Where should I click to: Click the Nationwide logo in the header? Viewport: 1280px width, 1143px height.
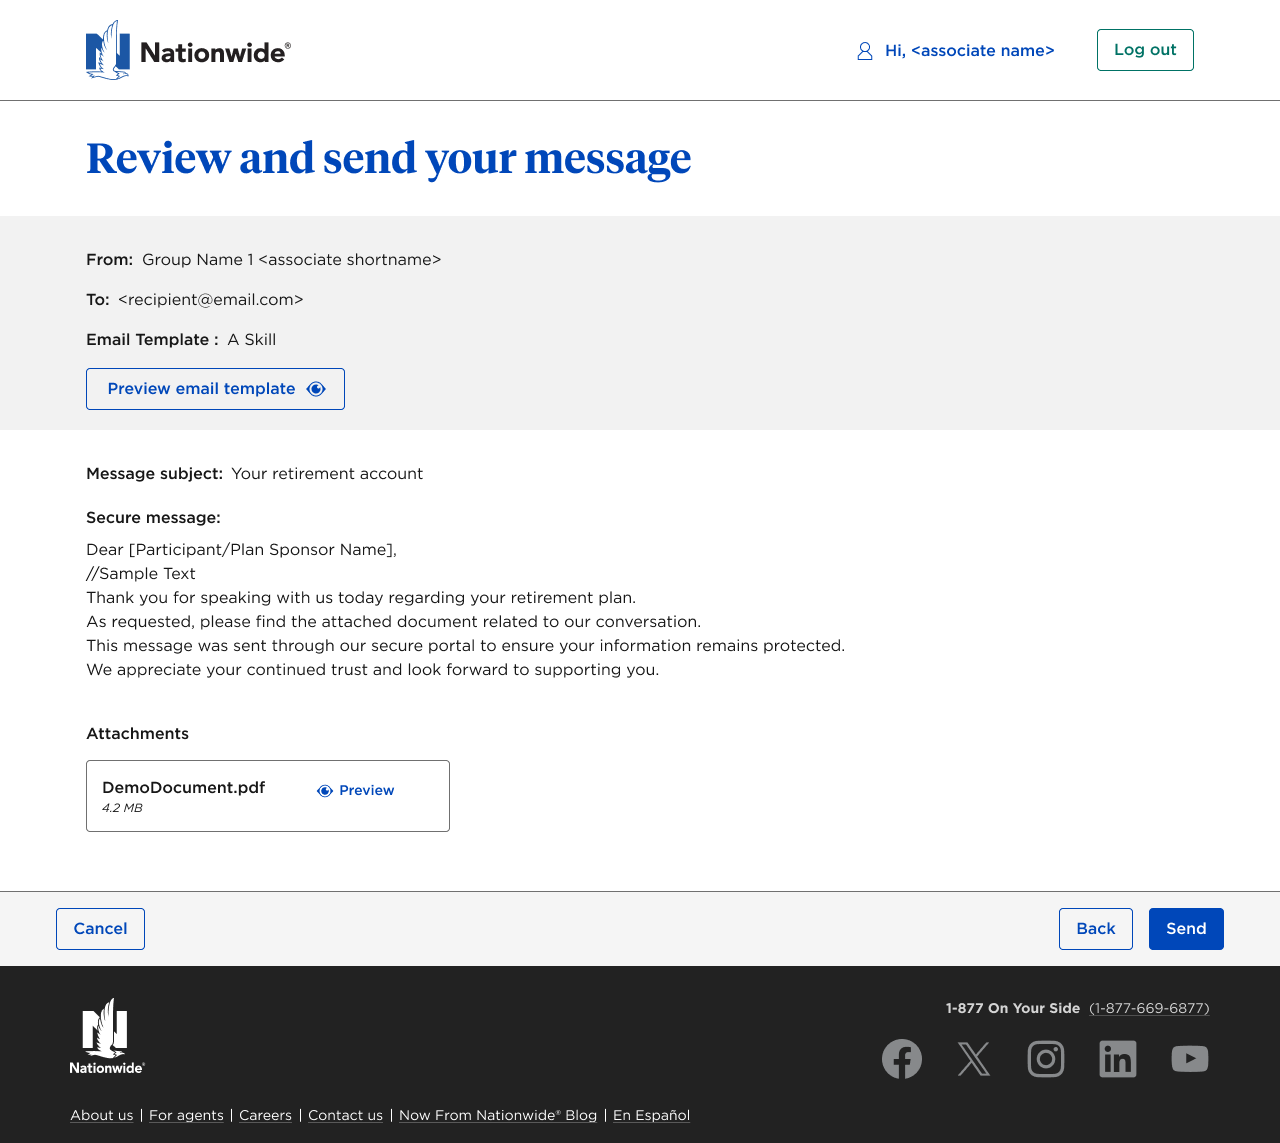point(188,50)
